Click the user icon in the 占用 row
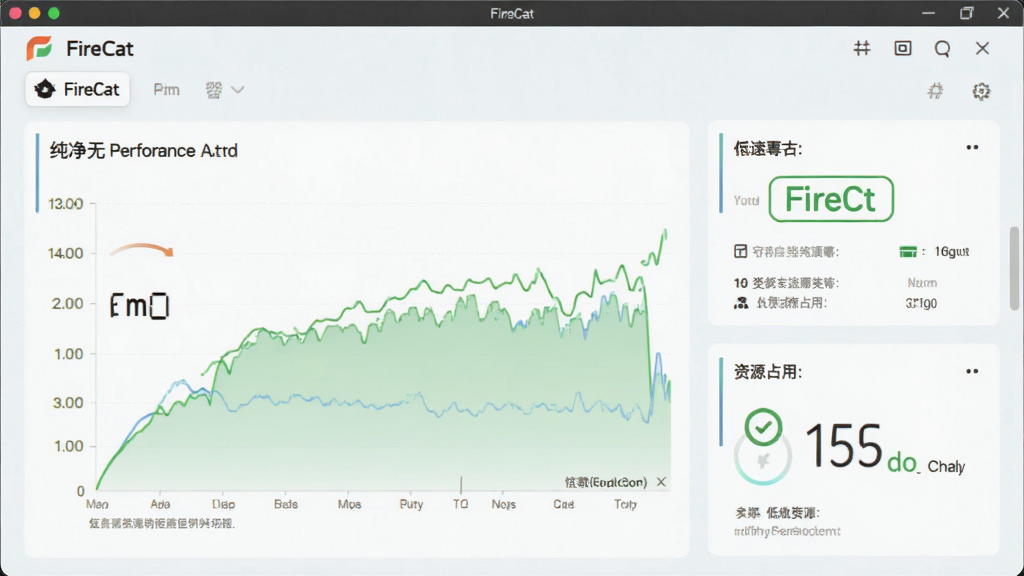This screenshot has height=576, width=1024. (741, 303)
